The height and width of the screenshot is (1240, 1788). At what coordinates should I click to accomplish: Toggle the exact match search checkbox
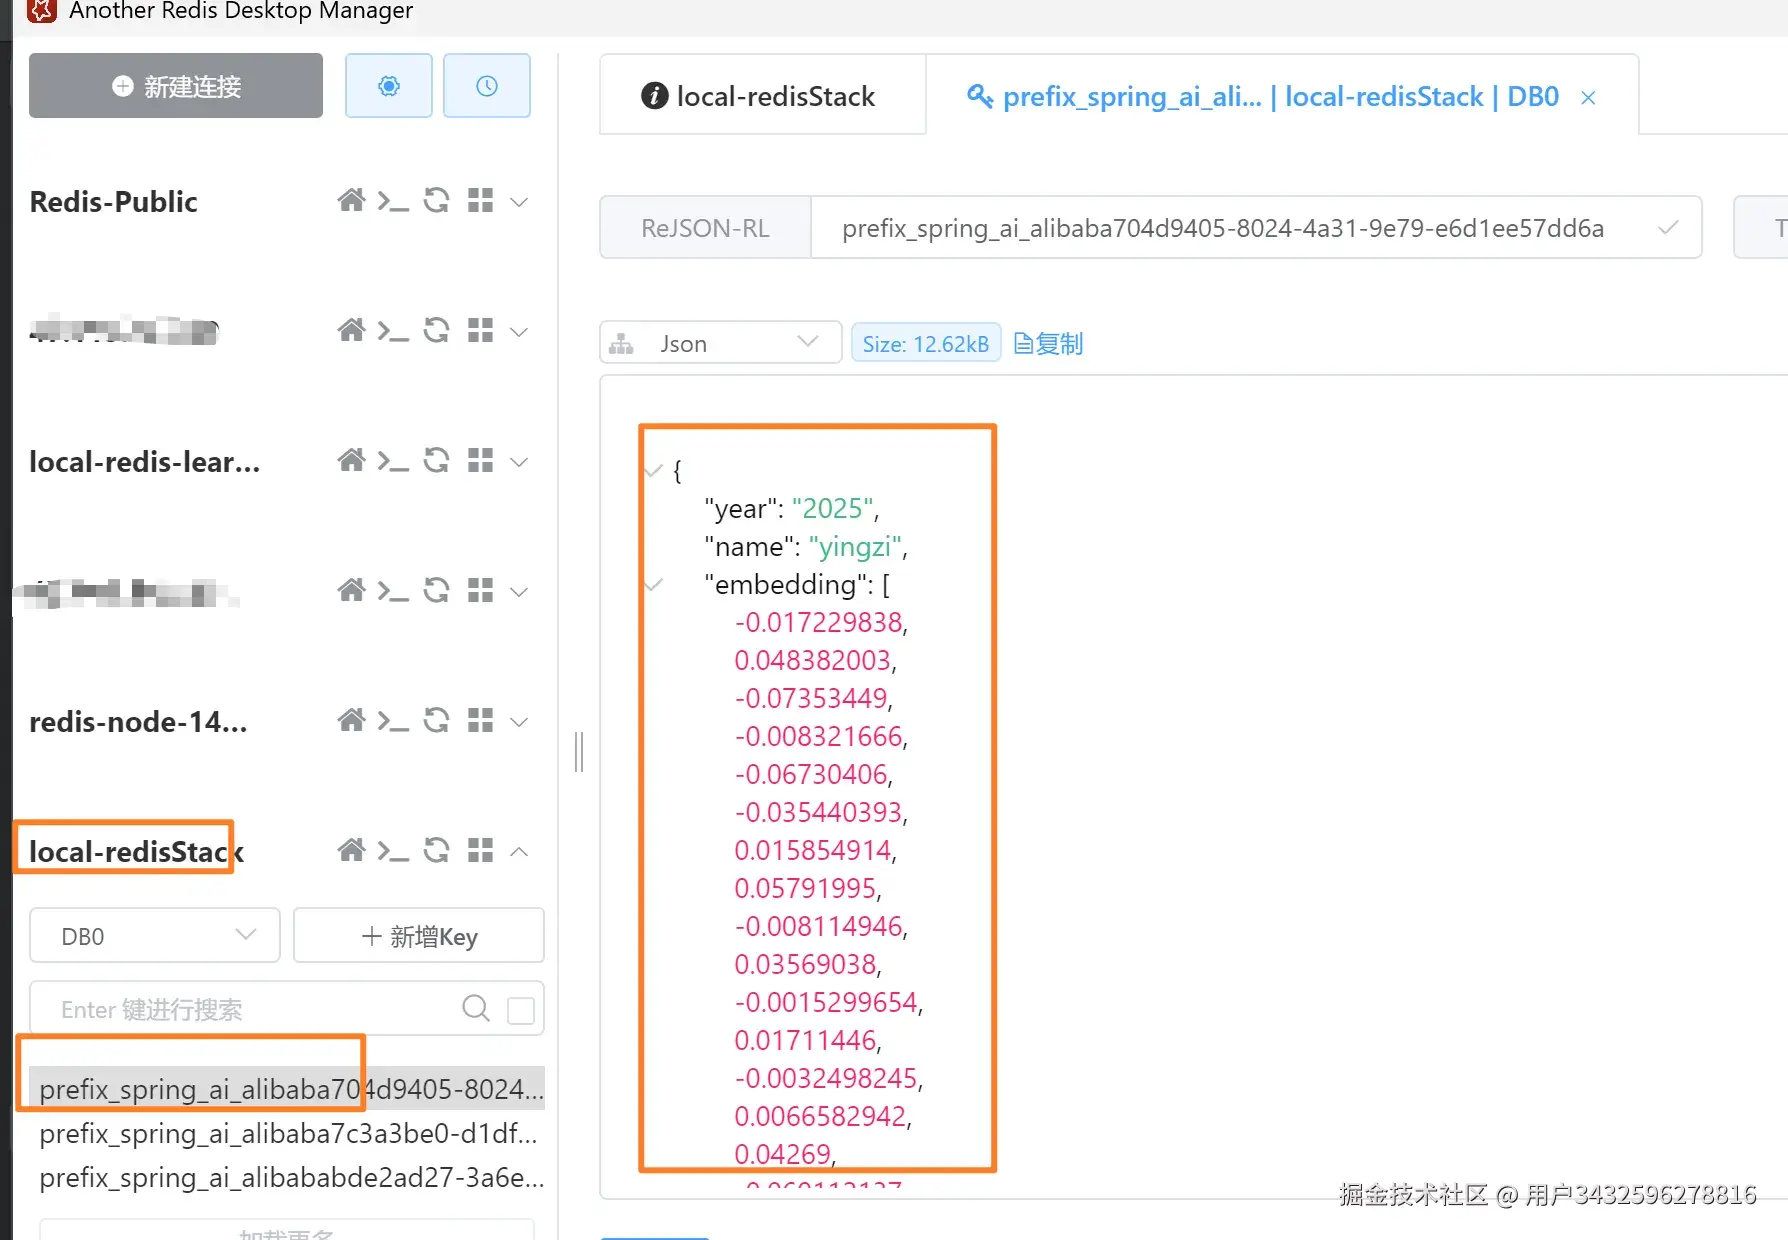[521, 1010]
